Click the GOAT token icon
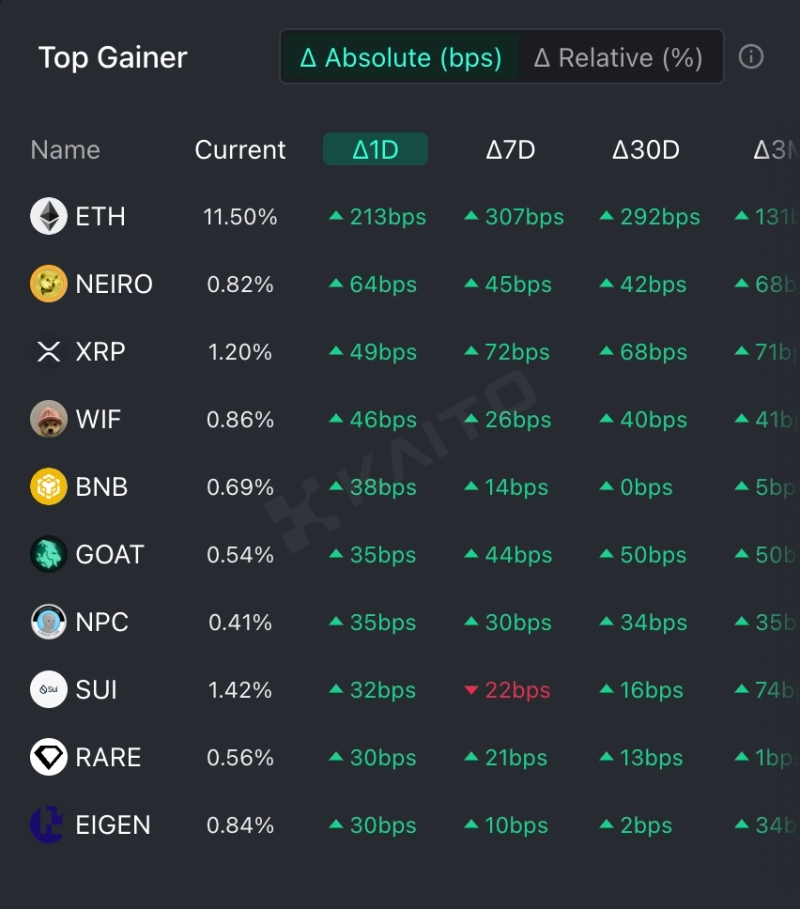Image resolution: width=800 pixels, height=909 pixels. pos(48,554)
